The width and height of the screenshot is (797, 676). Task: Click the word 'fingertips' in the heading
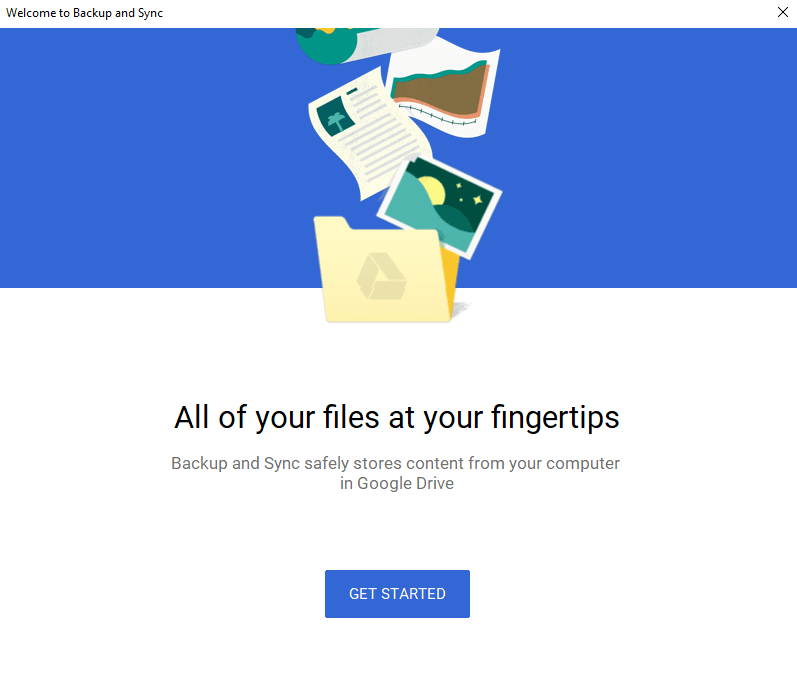point(555,418)
